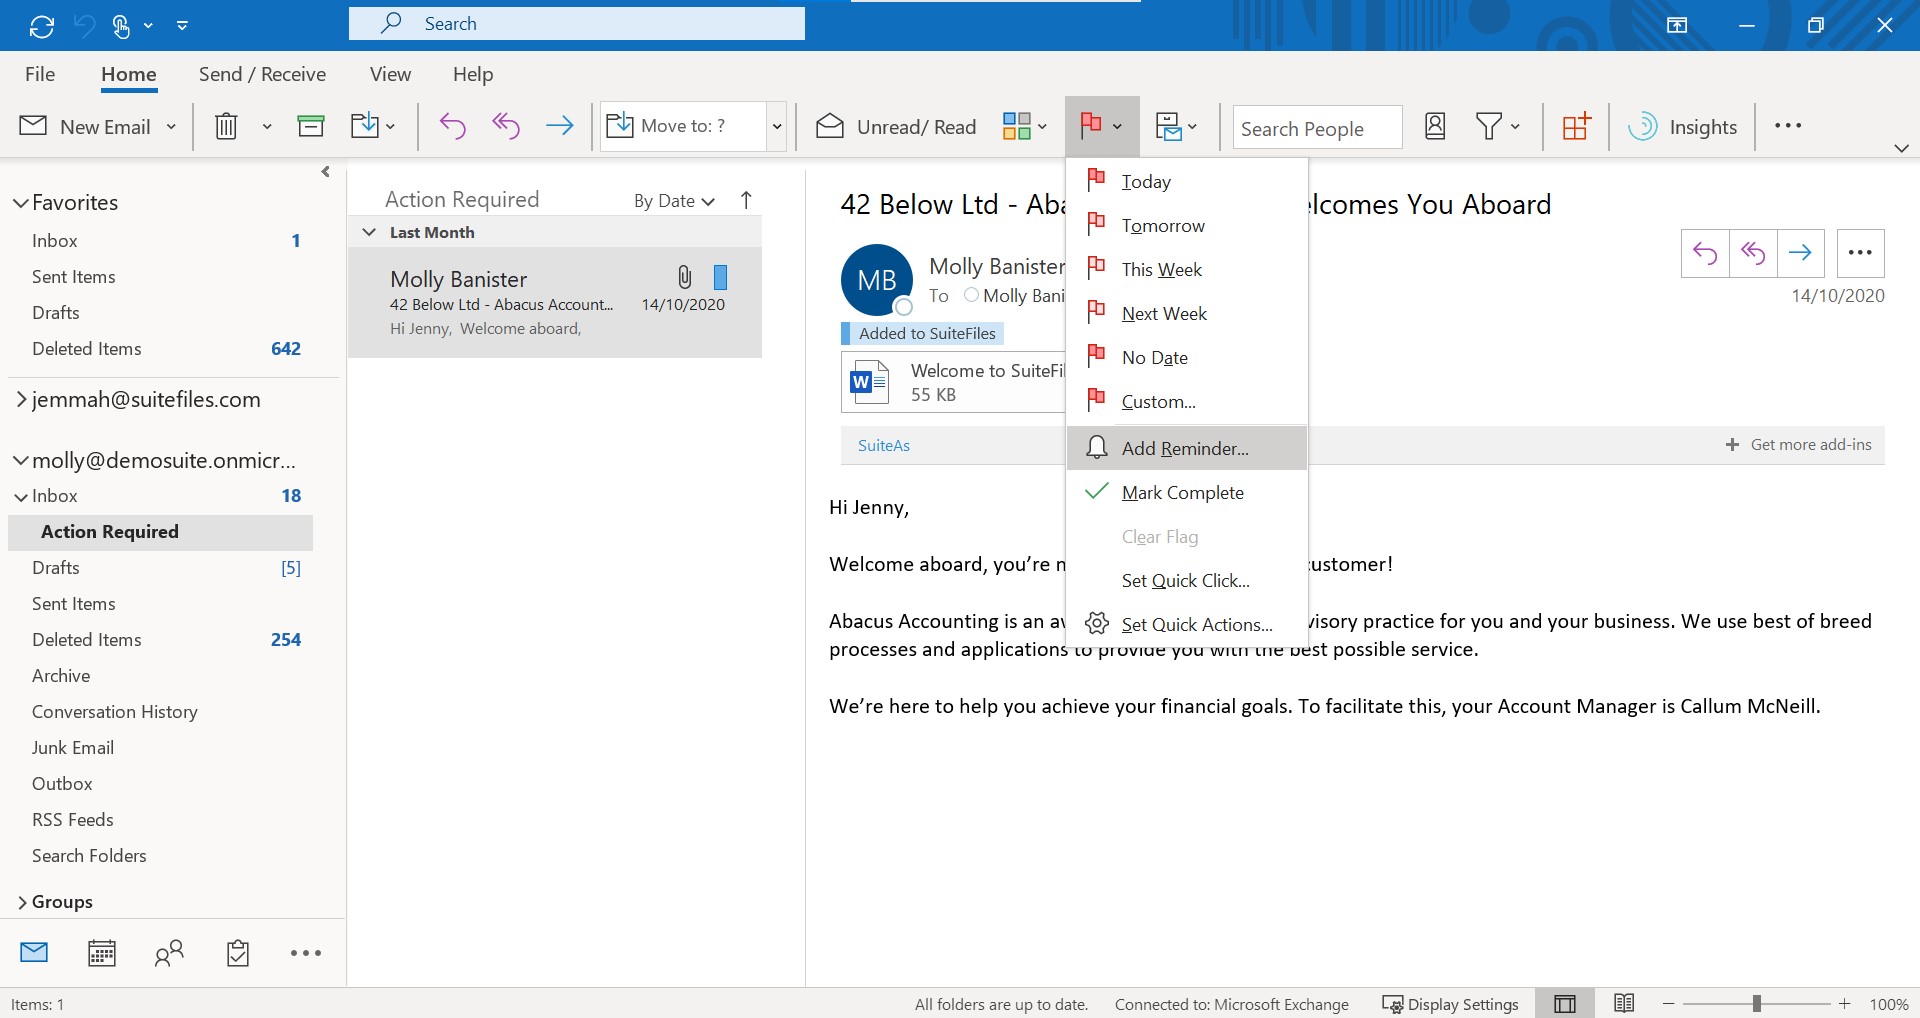
Task: Click the Send/Receive All Folders sync icon
Action: point(42,26)
